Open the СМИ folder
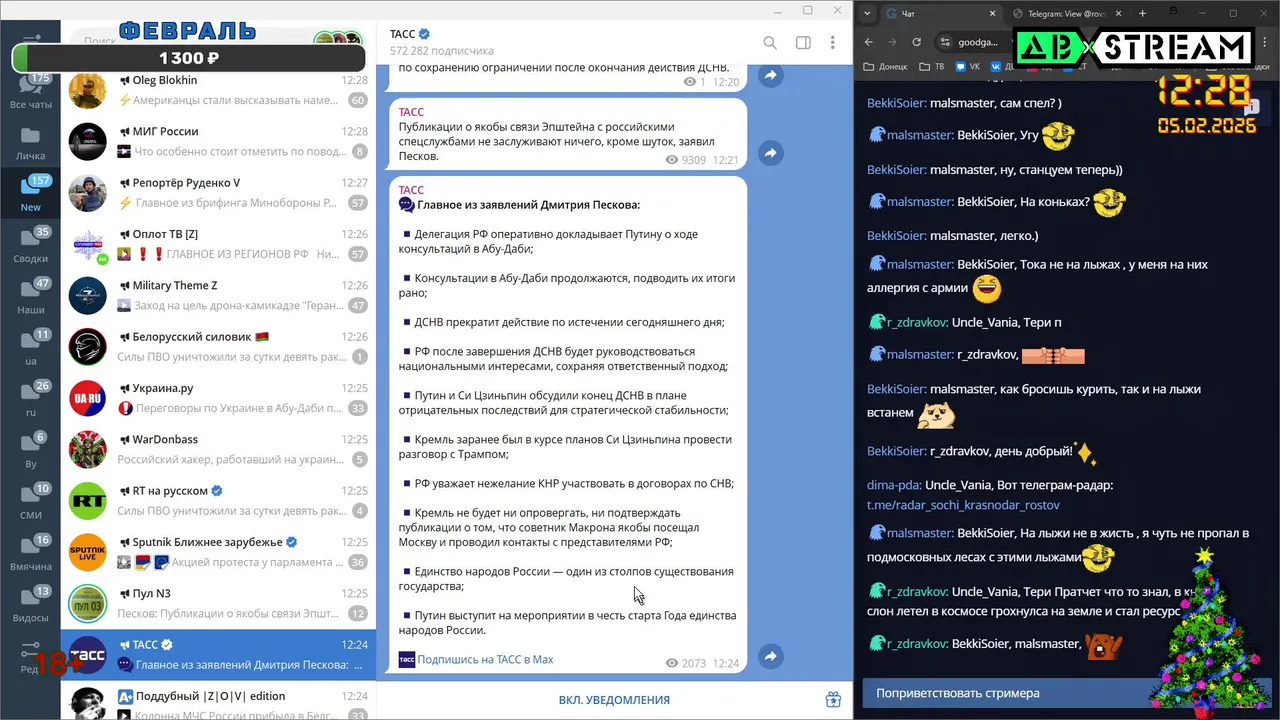 point(31,502)
